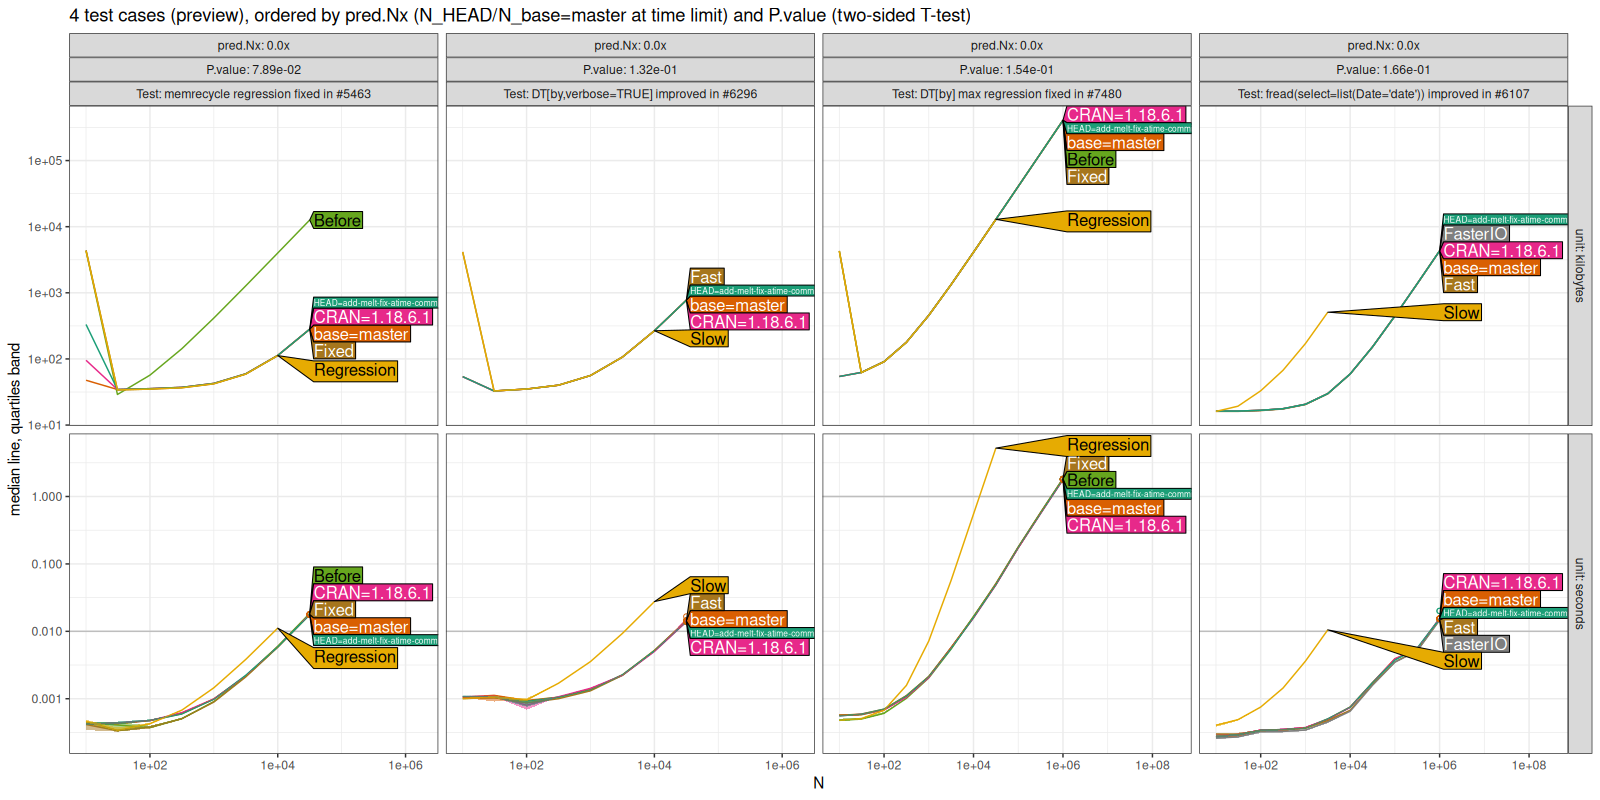Image resolution: width=1600 pixels, height=800 pixels.
Task: Select the "P.value: 7.89e-02" strip label
Action: pos(253,70)
